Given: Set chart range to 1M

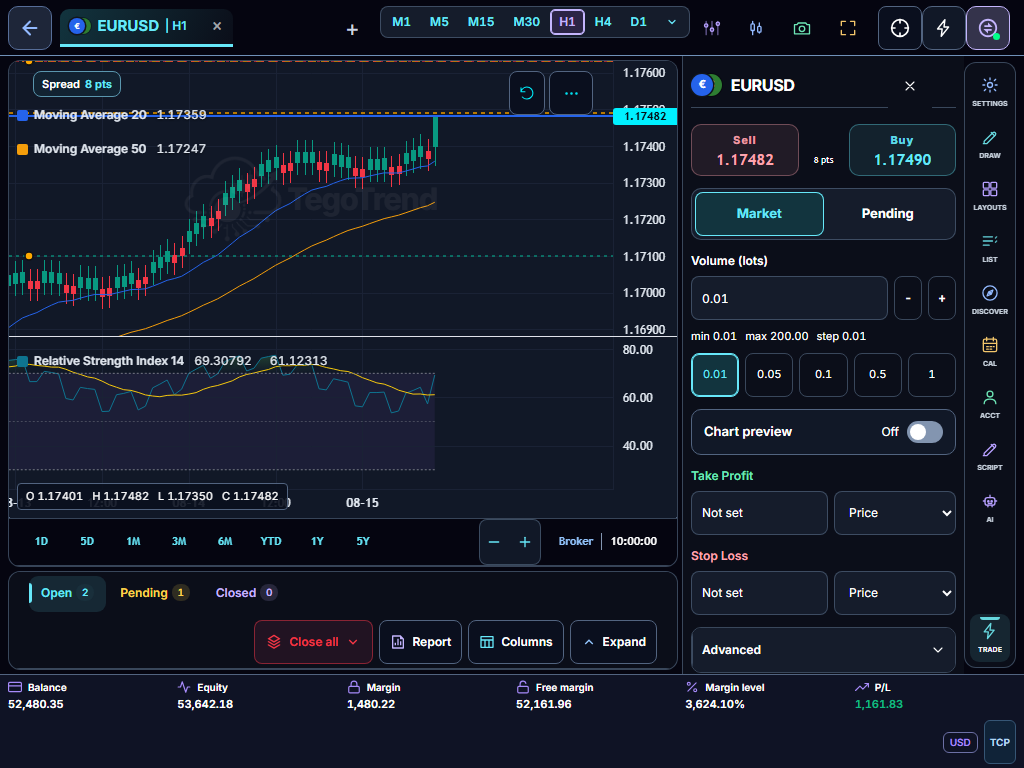Looking at the screenshot, I should [133, 541].
